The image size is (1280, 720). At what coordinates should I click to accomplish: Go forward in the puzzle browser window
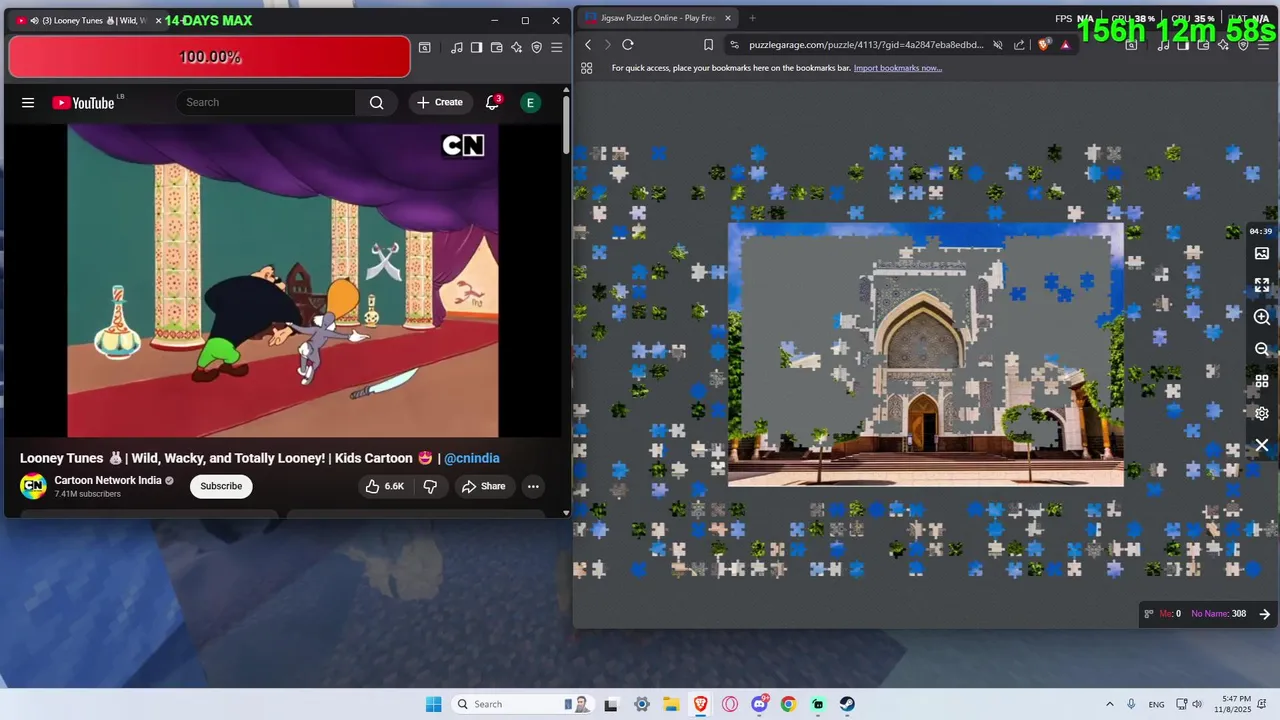click(607, 45)
